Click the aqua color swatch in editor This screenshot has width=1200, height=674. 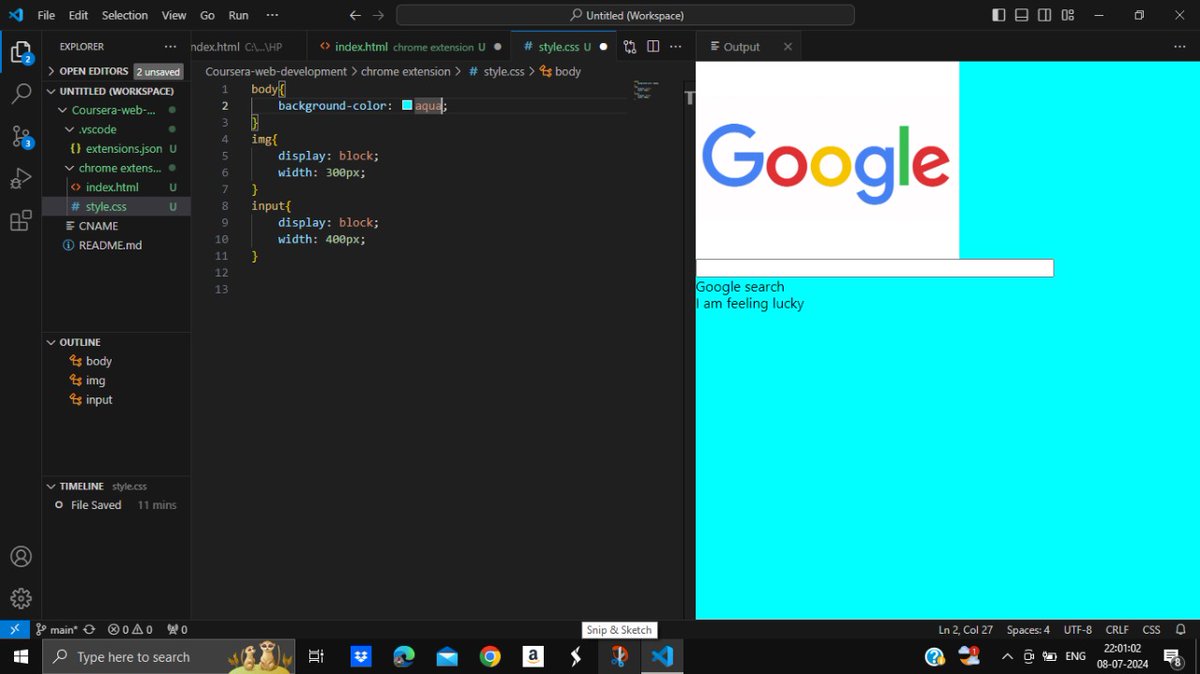[x=407, y=105]
